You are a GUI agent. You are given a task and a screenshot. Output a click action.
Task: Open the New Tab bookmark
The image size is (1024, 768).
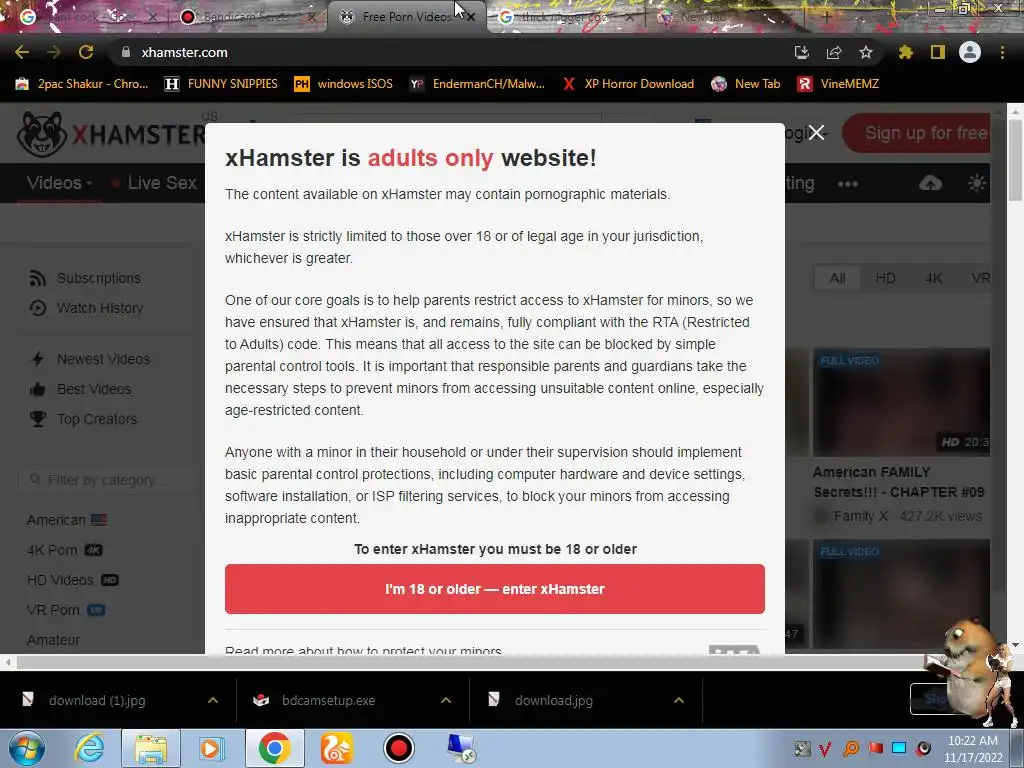pyautogui.click(x=746, y=84)
